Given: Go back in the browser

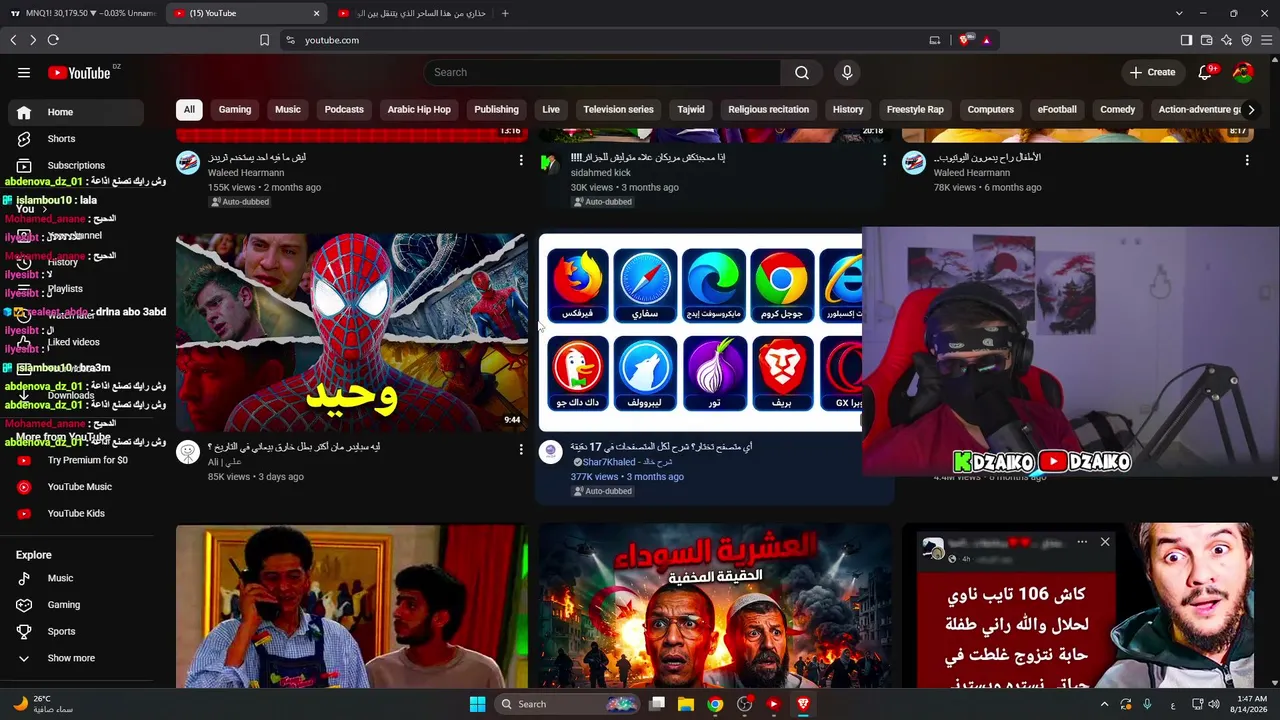Looking at the screenshot, I should [x=13, y=40].
